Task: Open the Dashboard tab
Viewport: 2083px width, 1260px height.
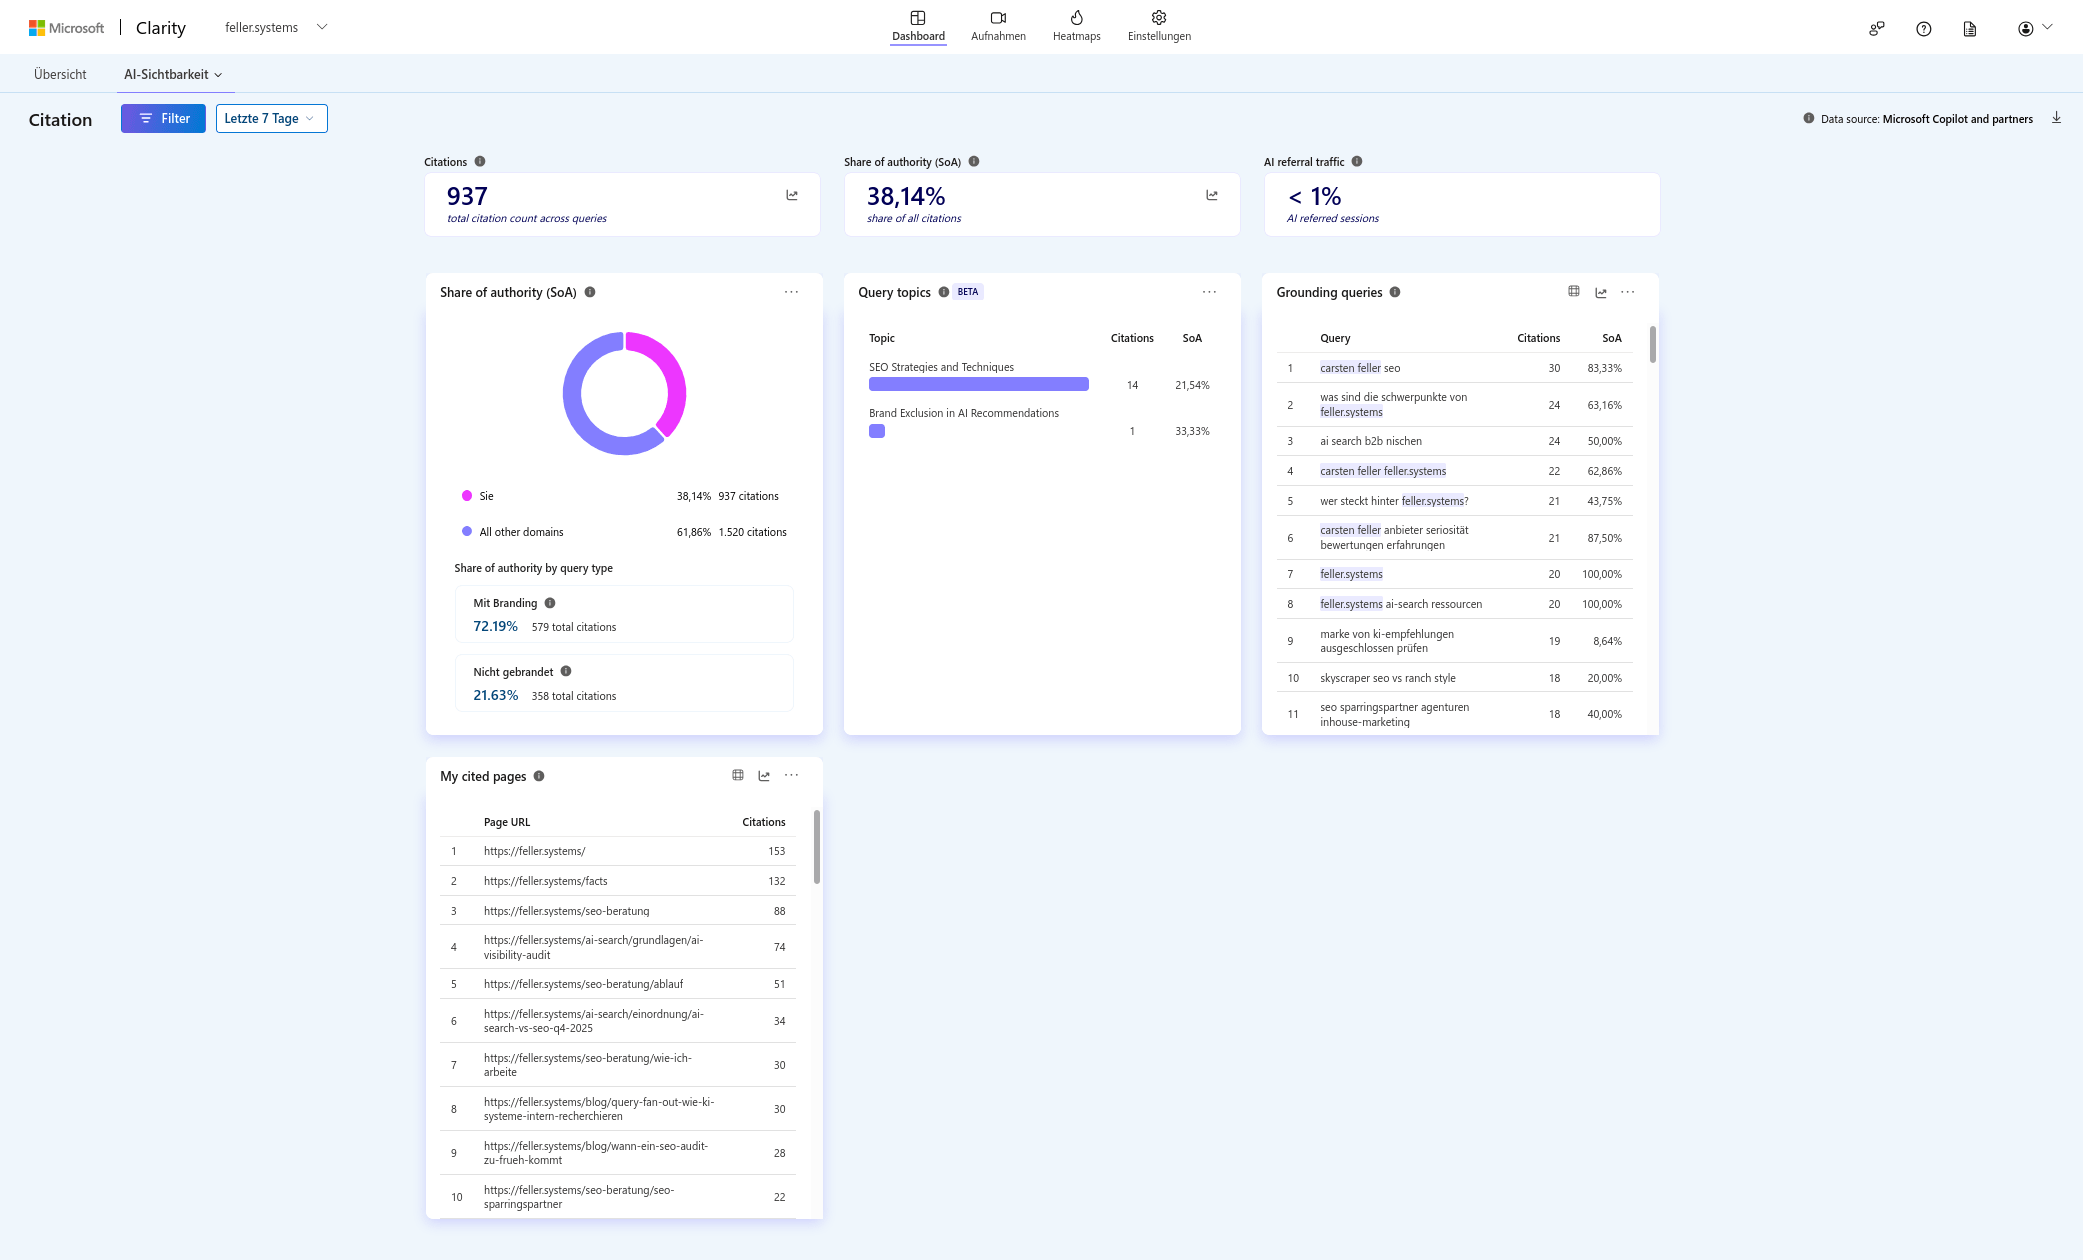Action: point(918,26)
